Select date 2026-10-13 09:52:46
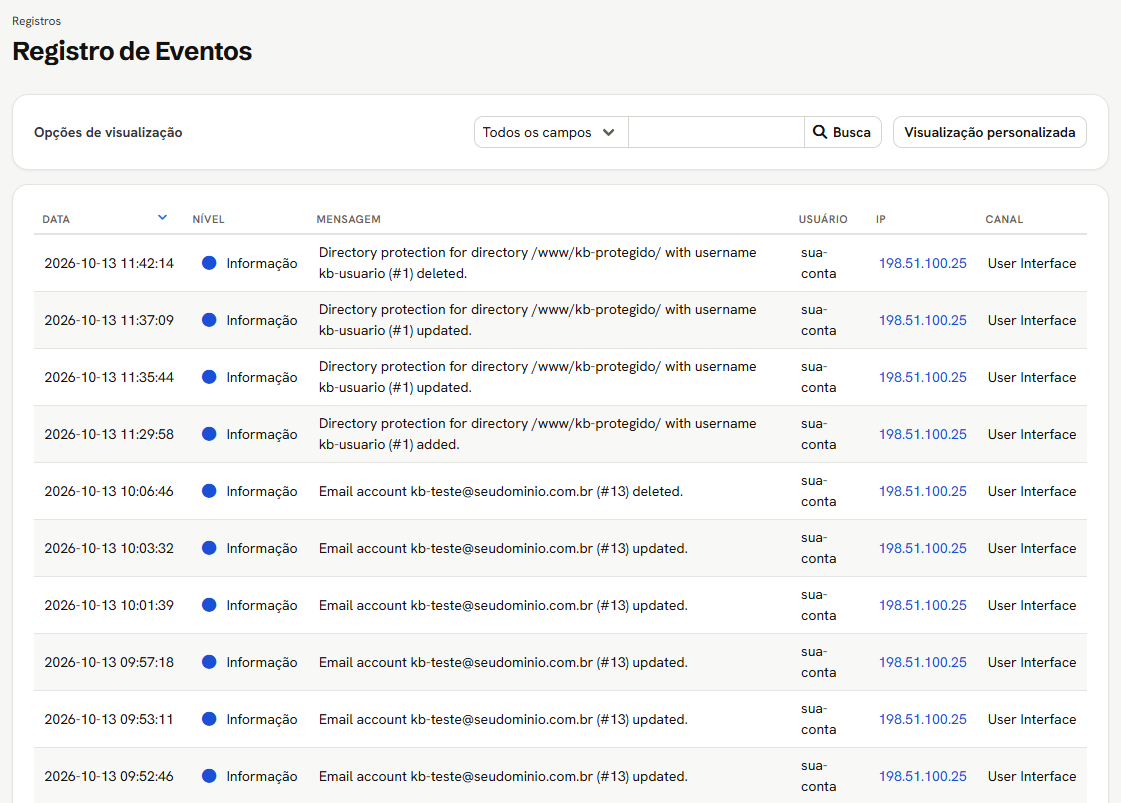1121x803 pixels. coord(109,777)
